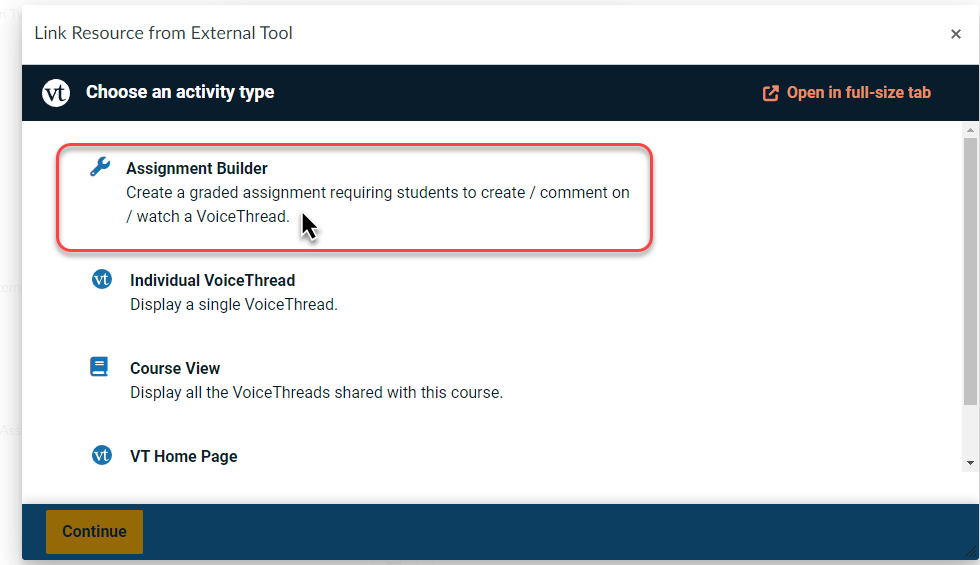Open in full-size tab link

coord(847,92)
